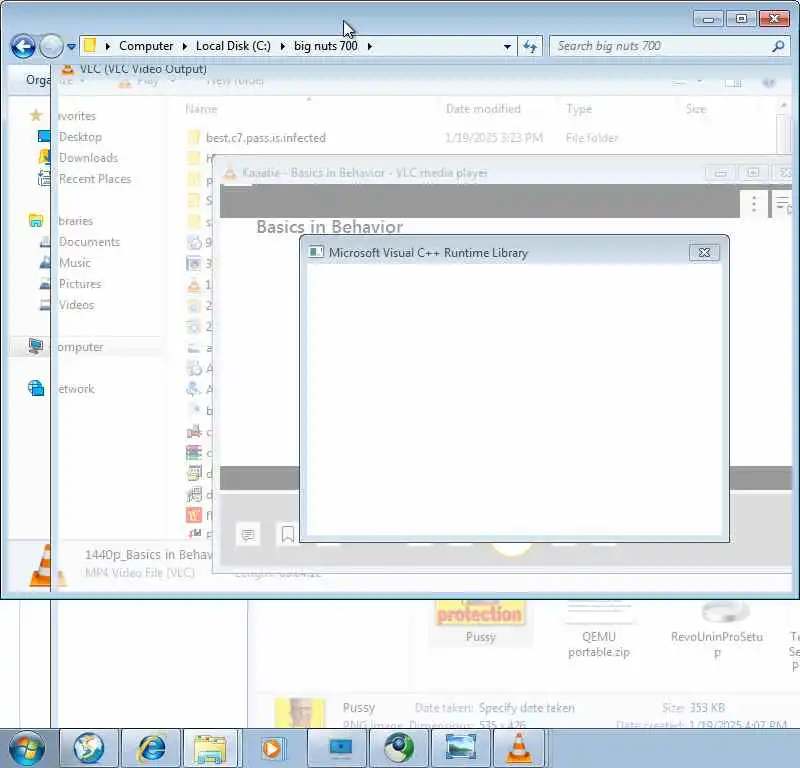
Task: Refresh the big nuts 700 folder
Action: pos(530,46)
